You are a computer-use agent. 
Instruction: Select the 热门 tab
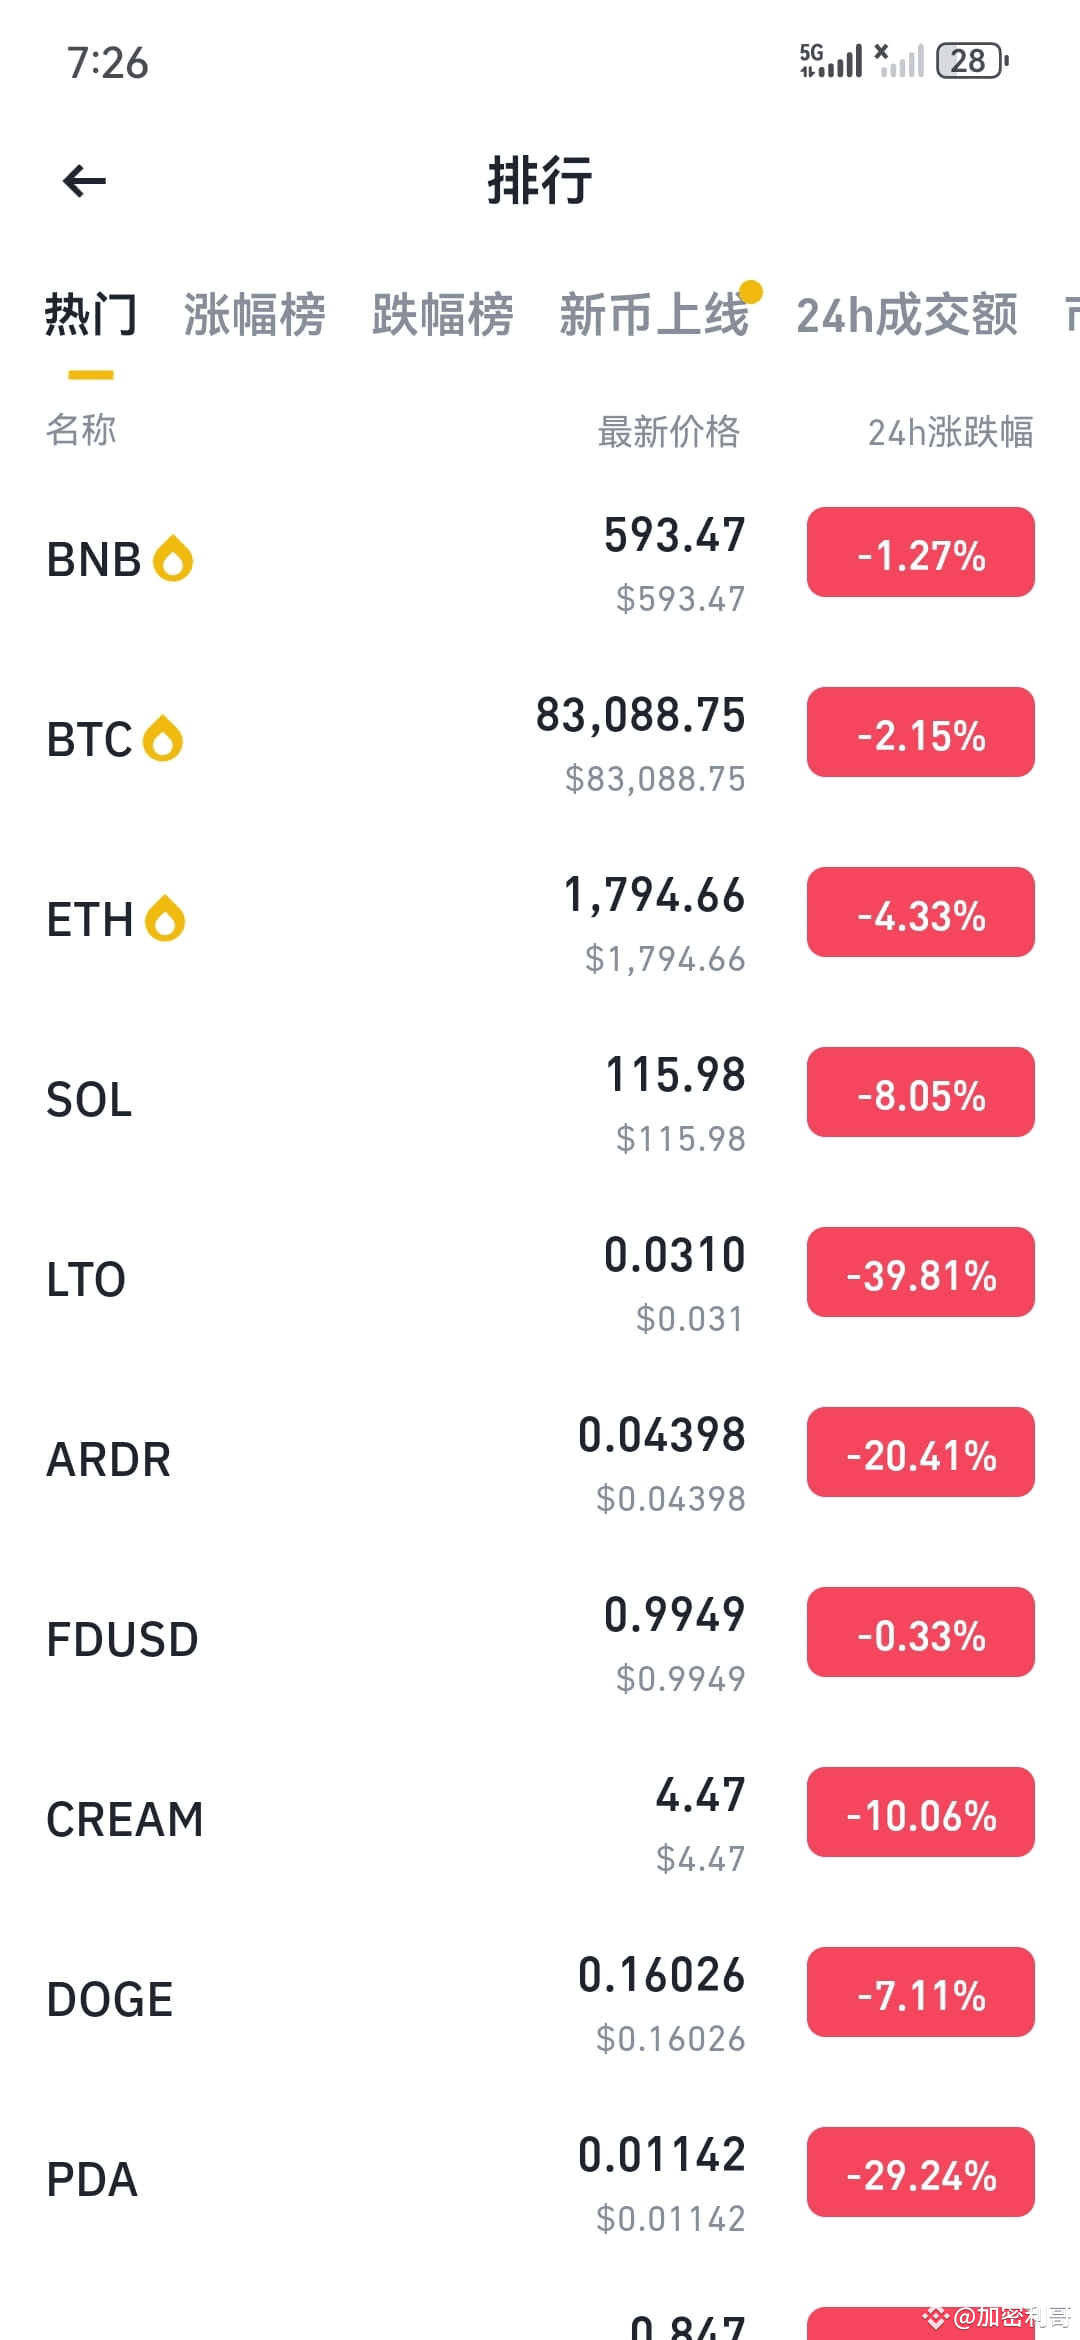tap(91, 315)
